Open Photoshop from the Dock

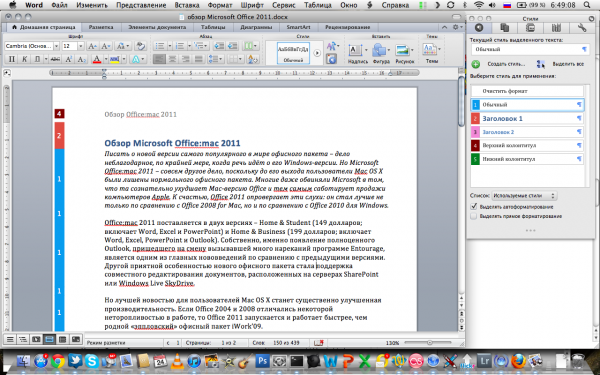point(262,360)
